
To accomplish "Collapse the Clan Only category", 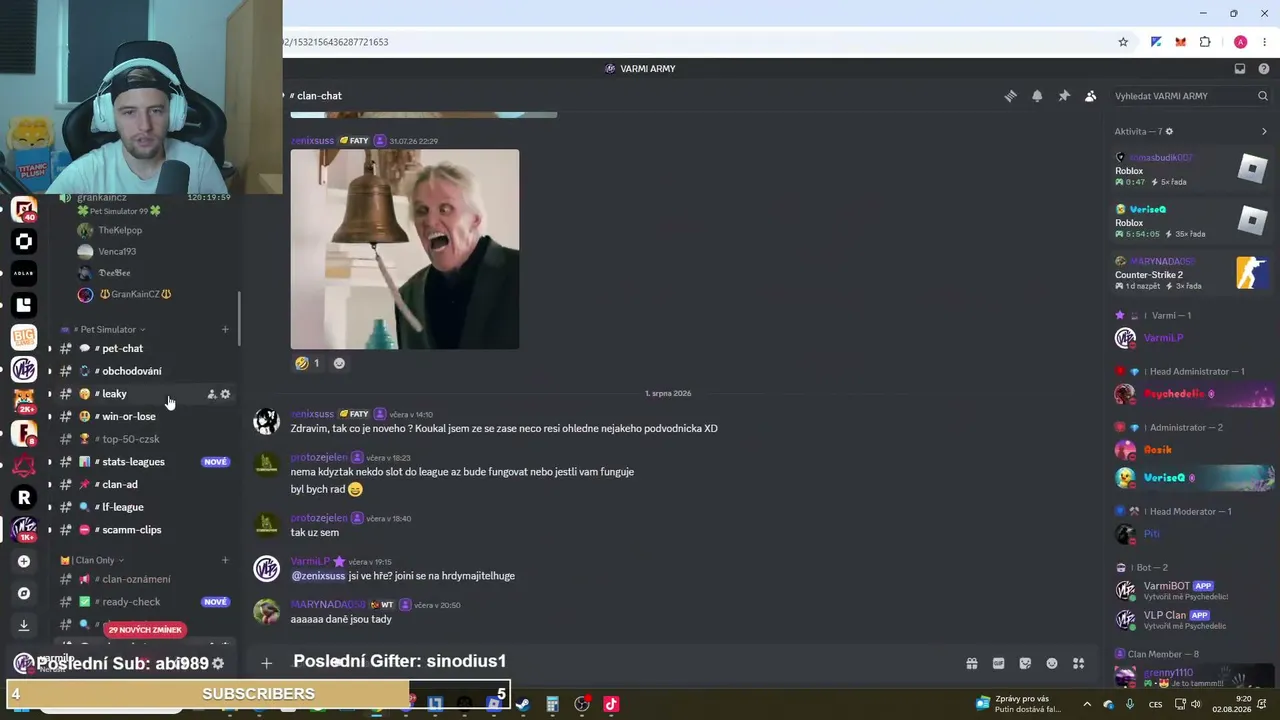I will pos(92,560).
